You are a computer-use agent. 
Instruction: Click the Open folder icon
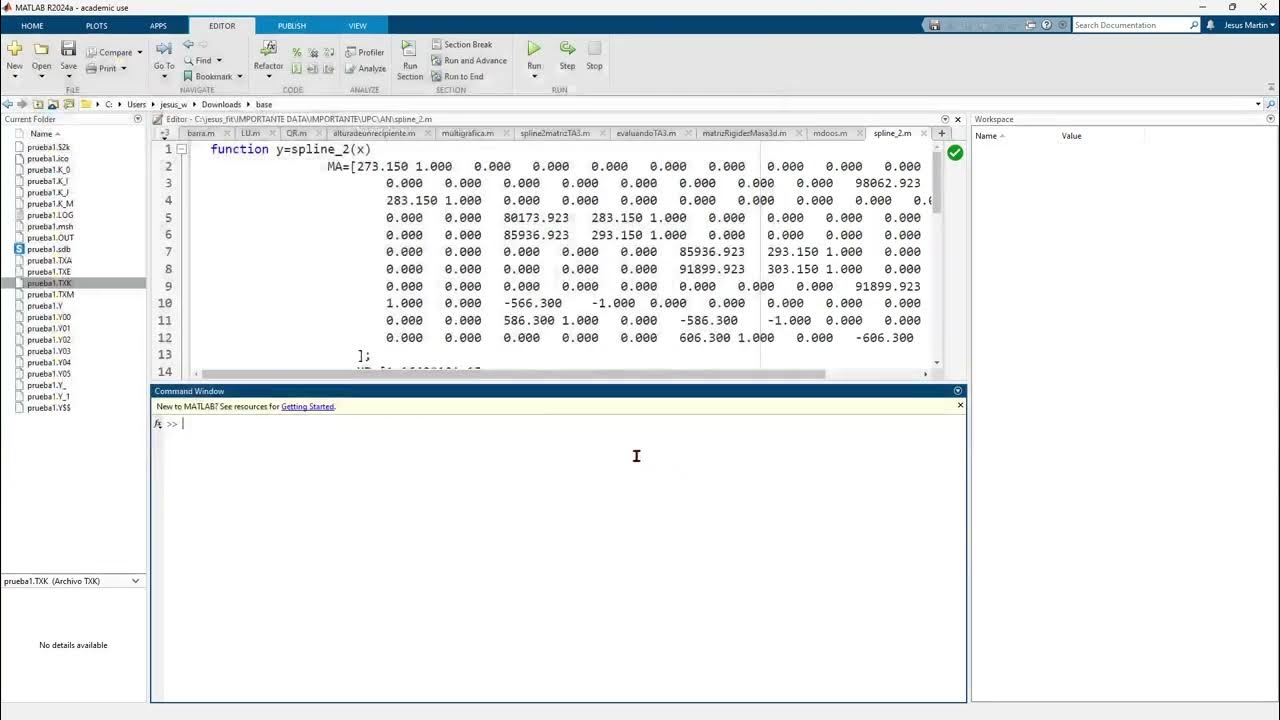(x=41, y=48)
